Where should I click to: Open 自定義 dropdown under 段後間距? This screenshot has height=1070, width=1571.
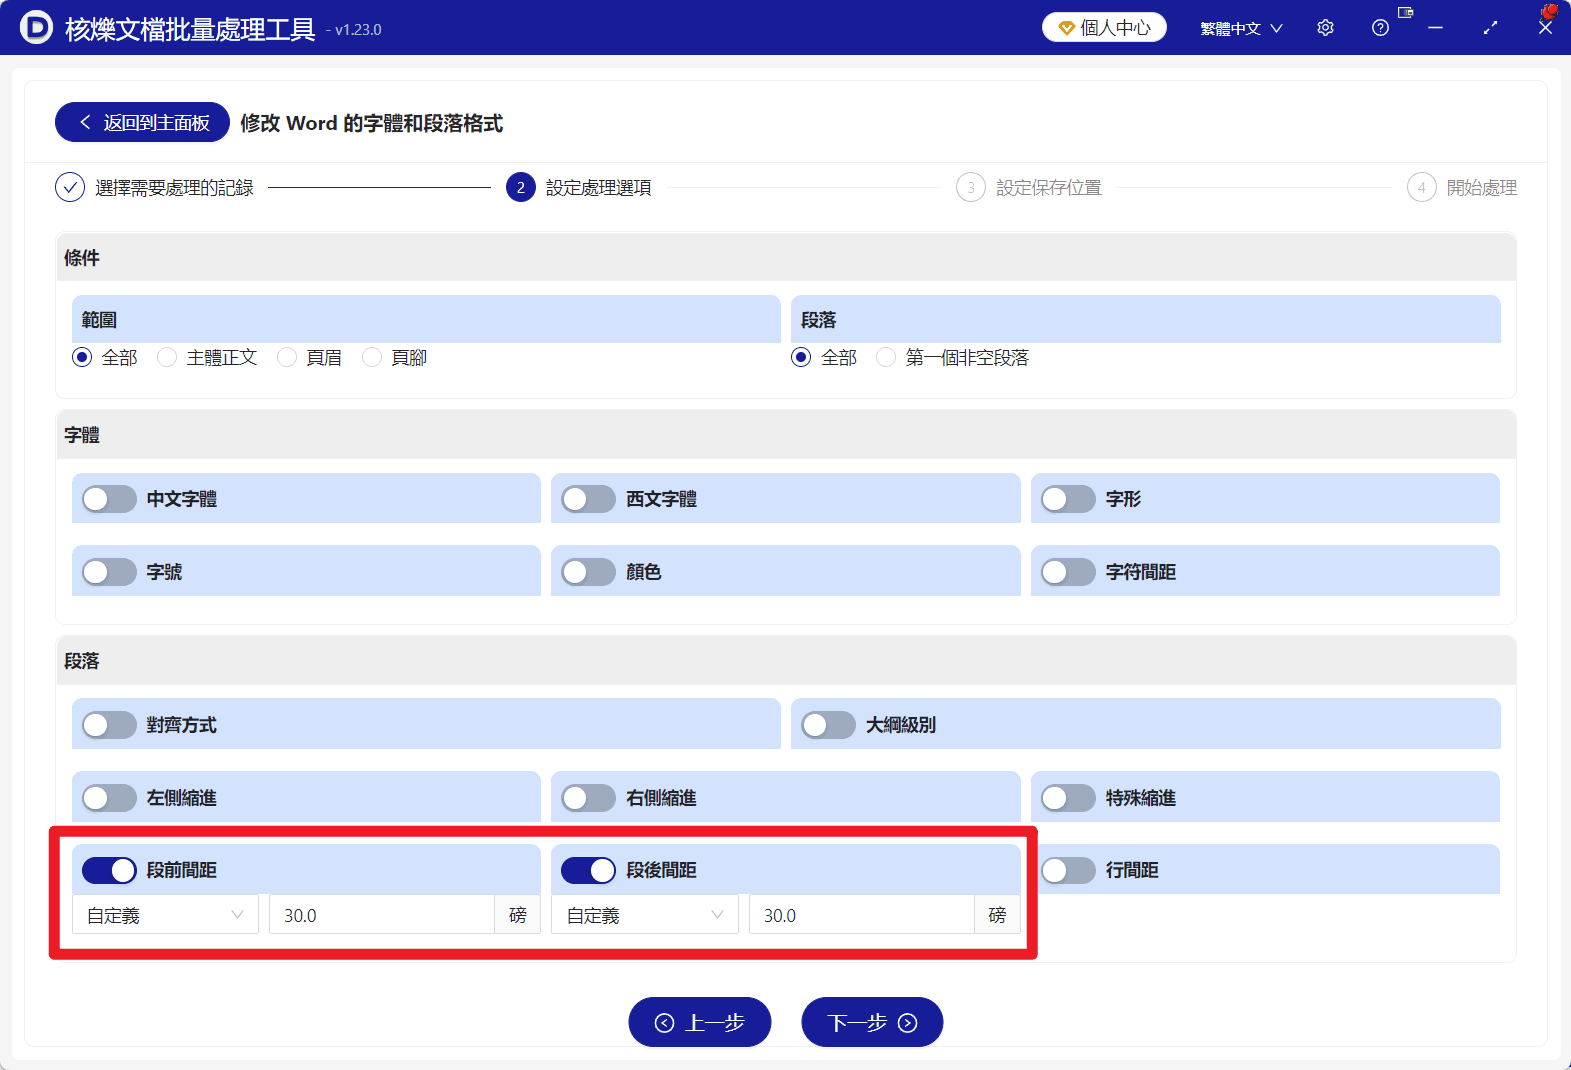tap(645, 915)
